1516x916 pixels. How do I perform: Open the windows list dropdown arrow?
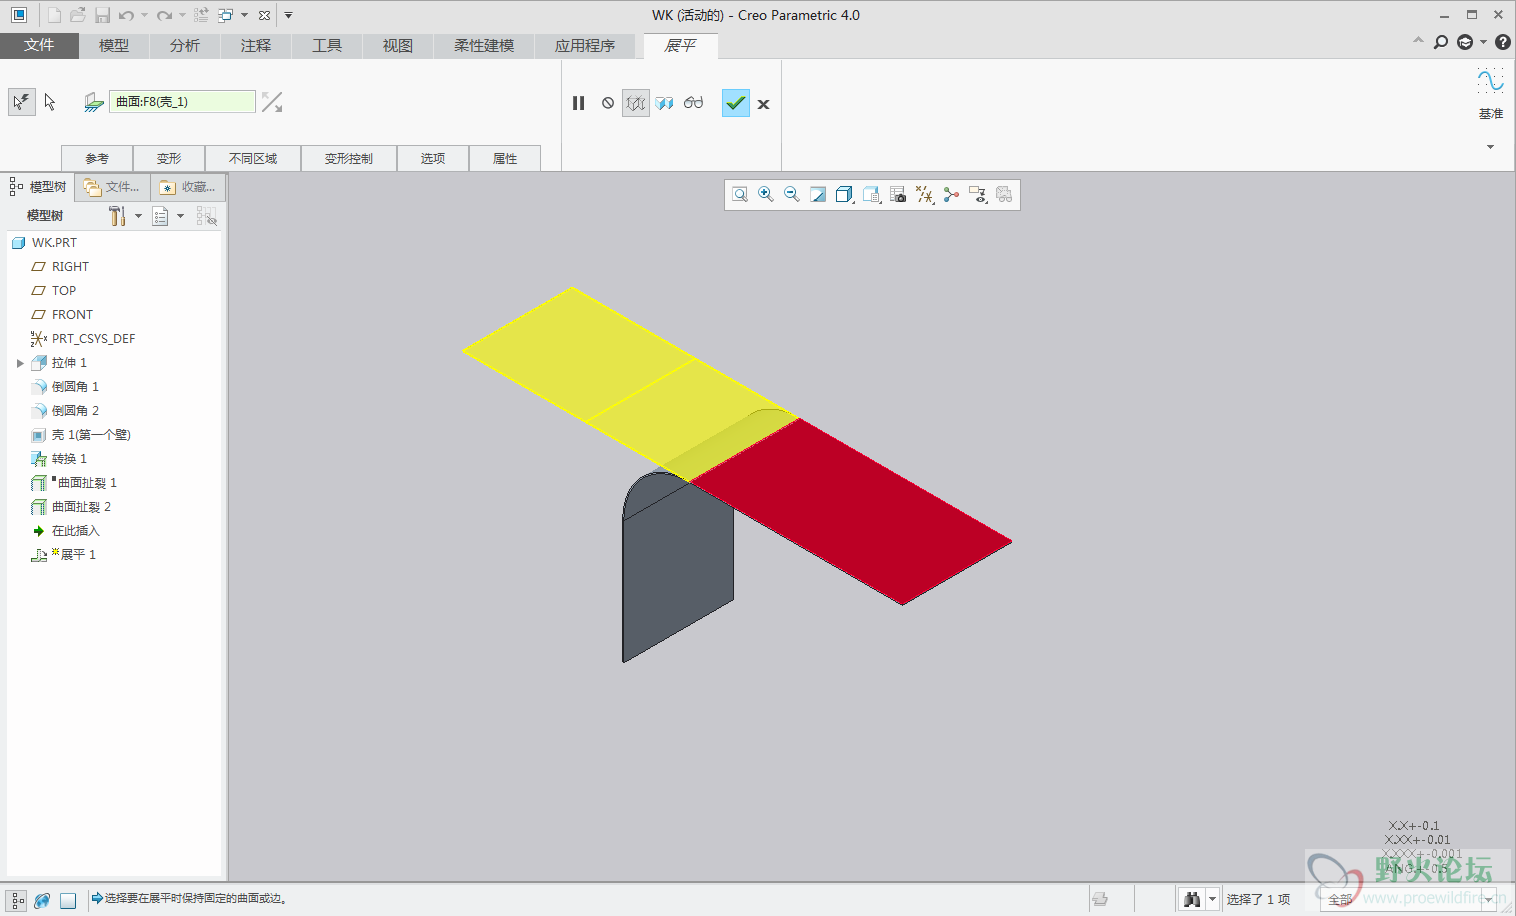tap(244, 15)
